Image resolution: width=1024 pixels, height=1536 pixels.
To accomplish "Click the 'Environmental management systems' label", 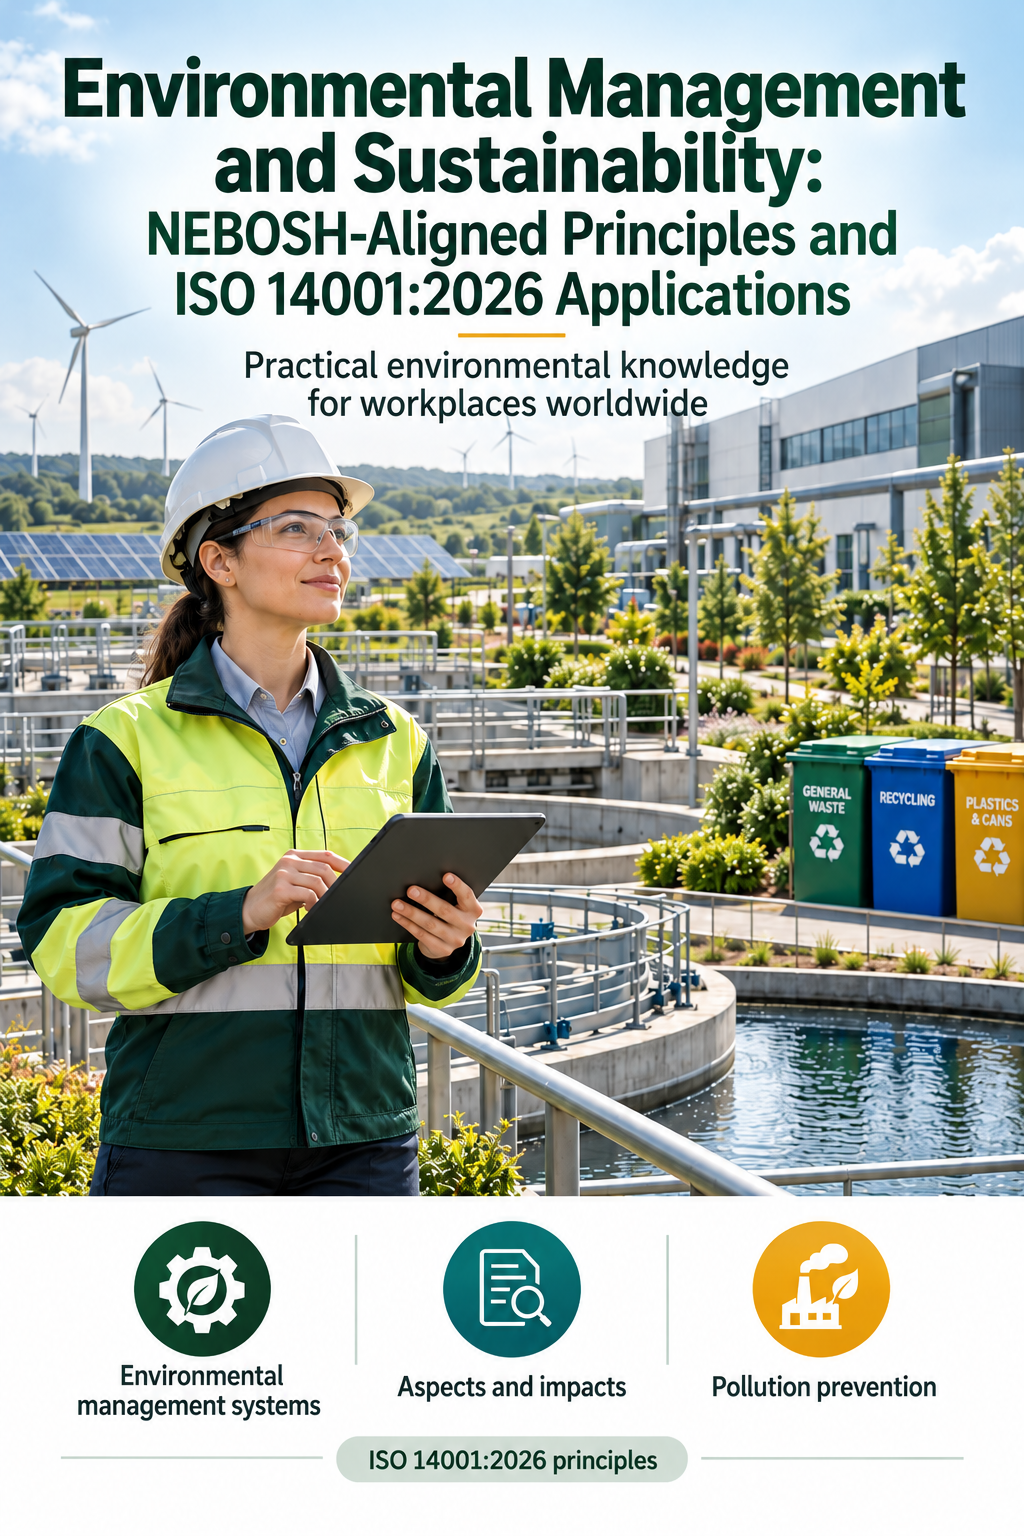I will pyautogui.click(x=199, y=1391).
